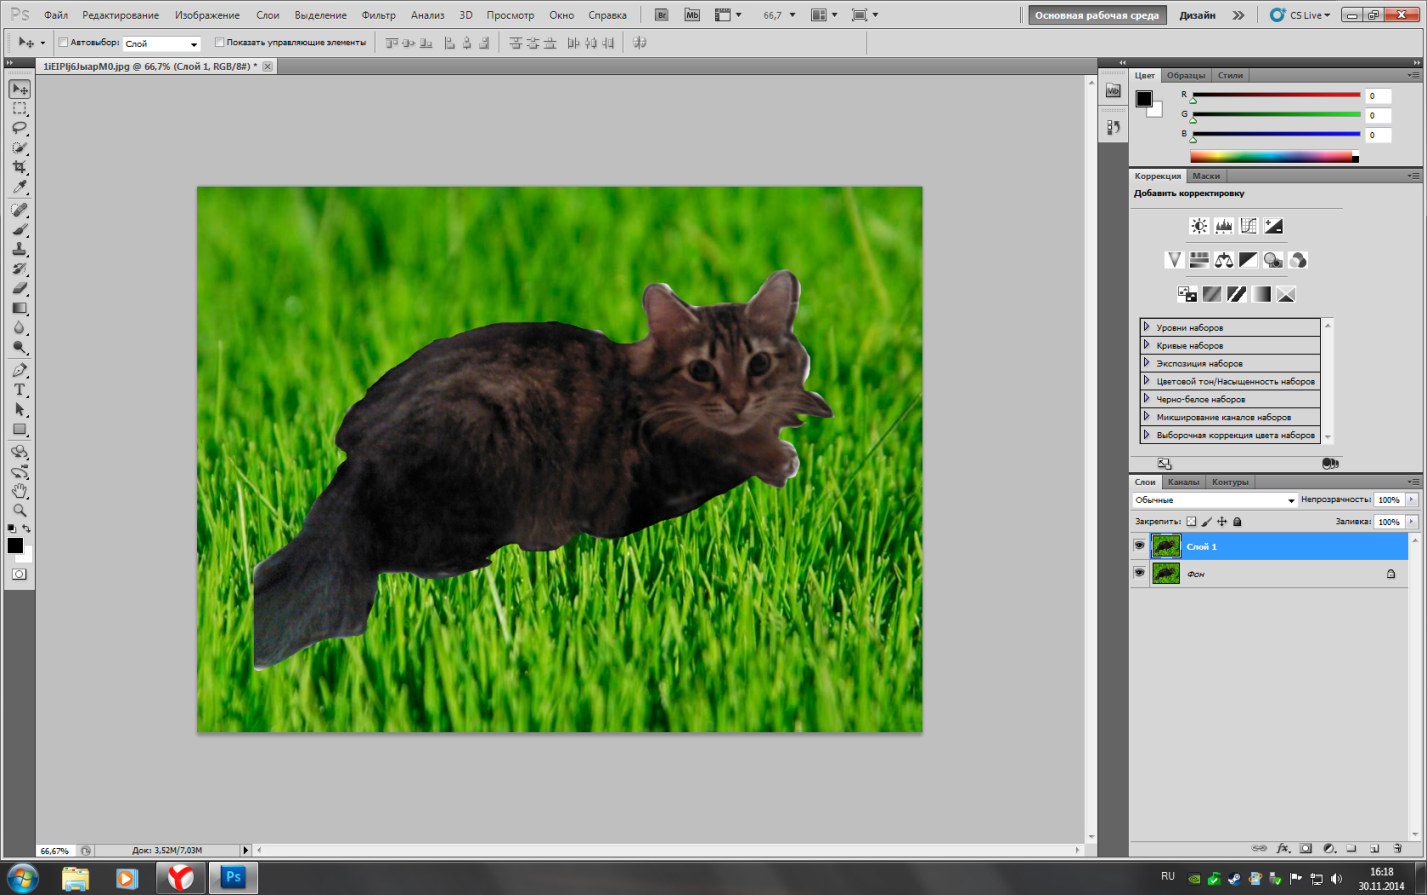Click the color spectrum ramp in the Цвет panel
1427x895 pixels.
1274,157
